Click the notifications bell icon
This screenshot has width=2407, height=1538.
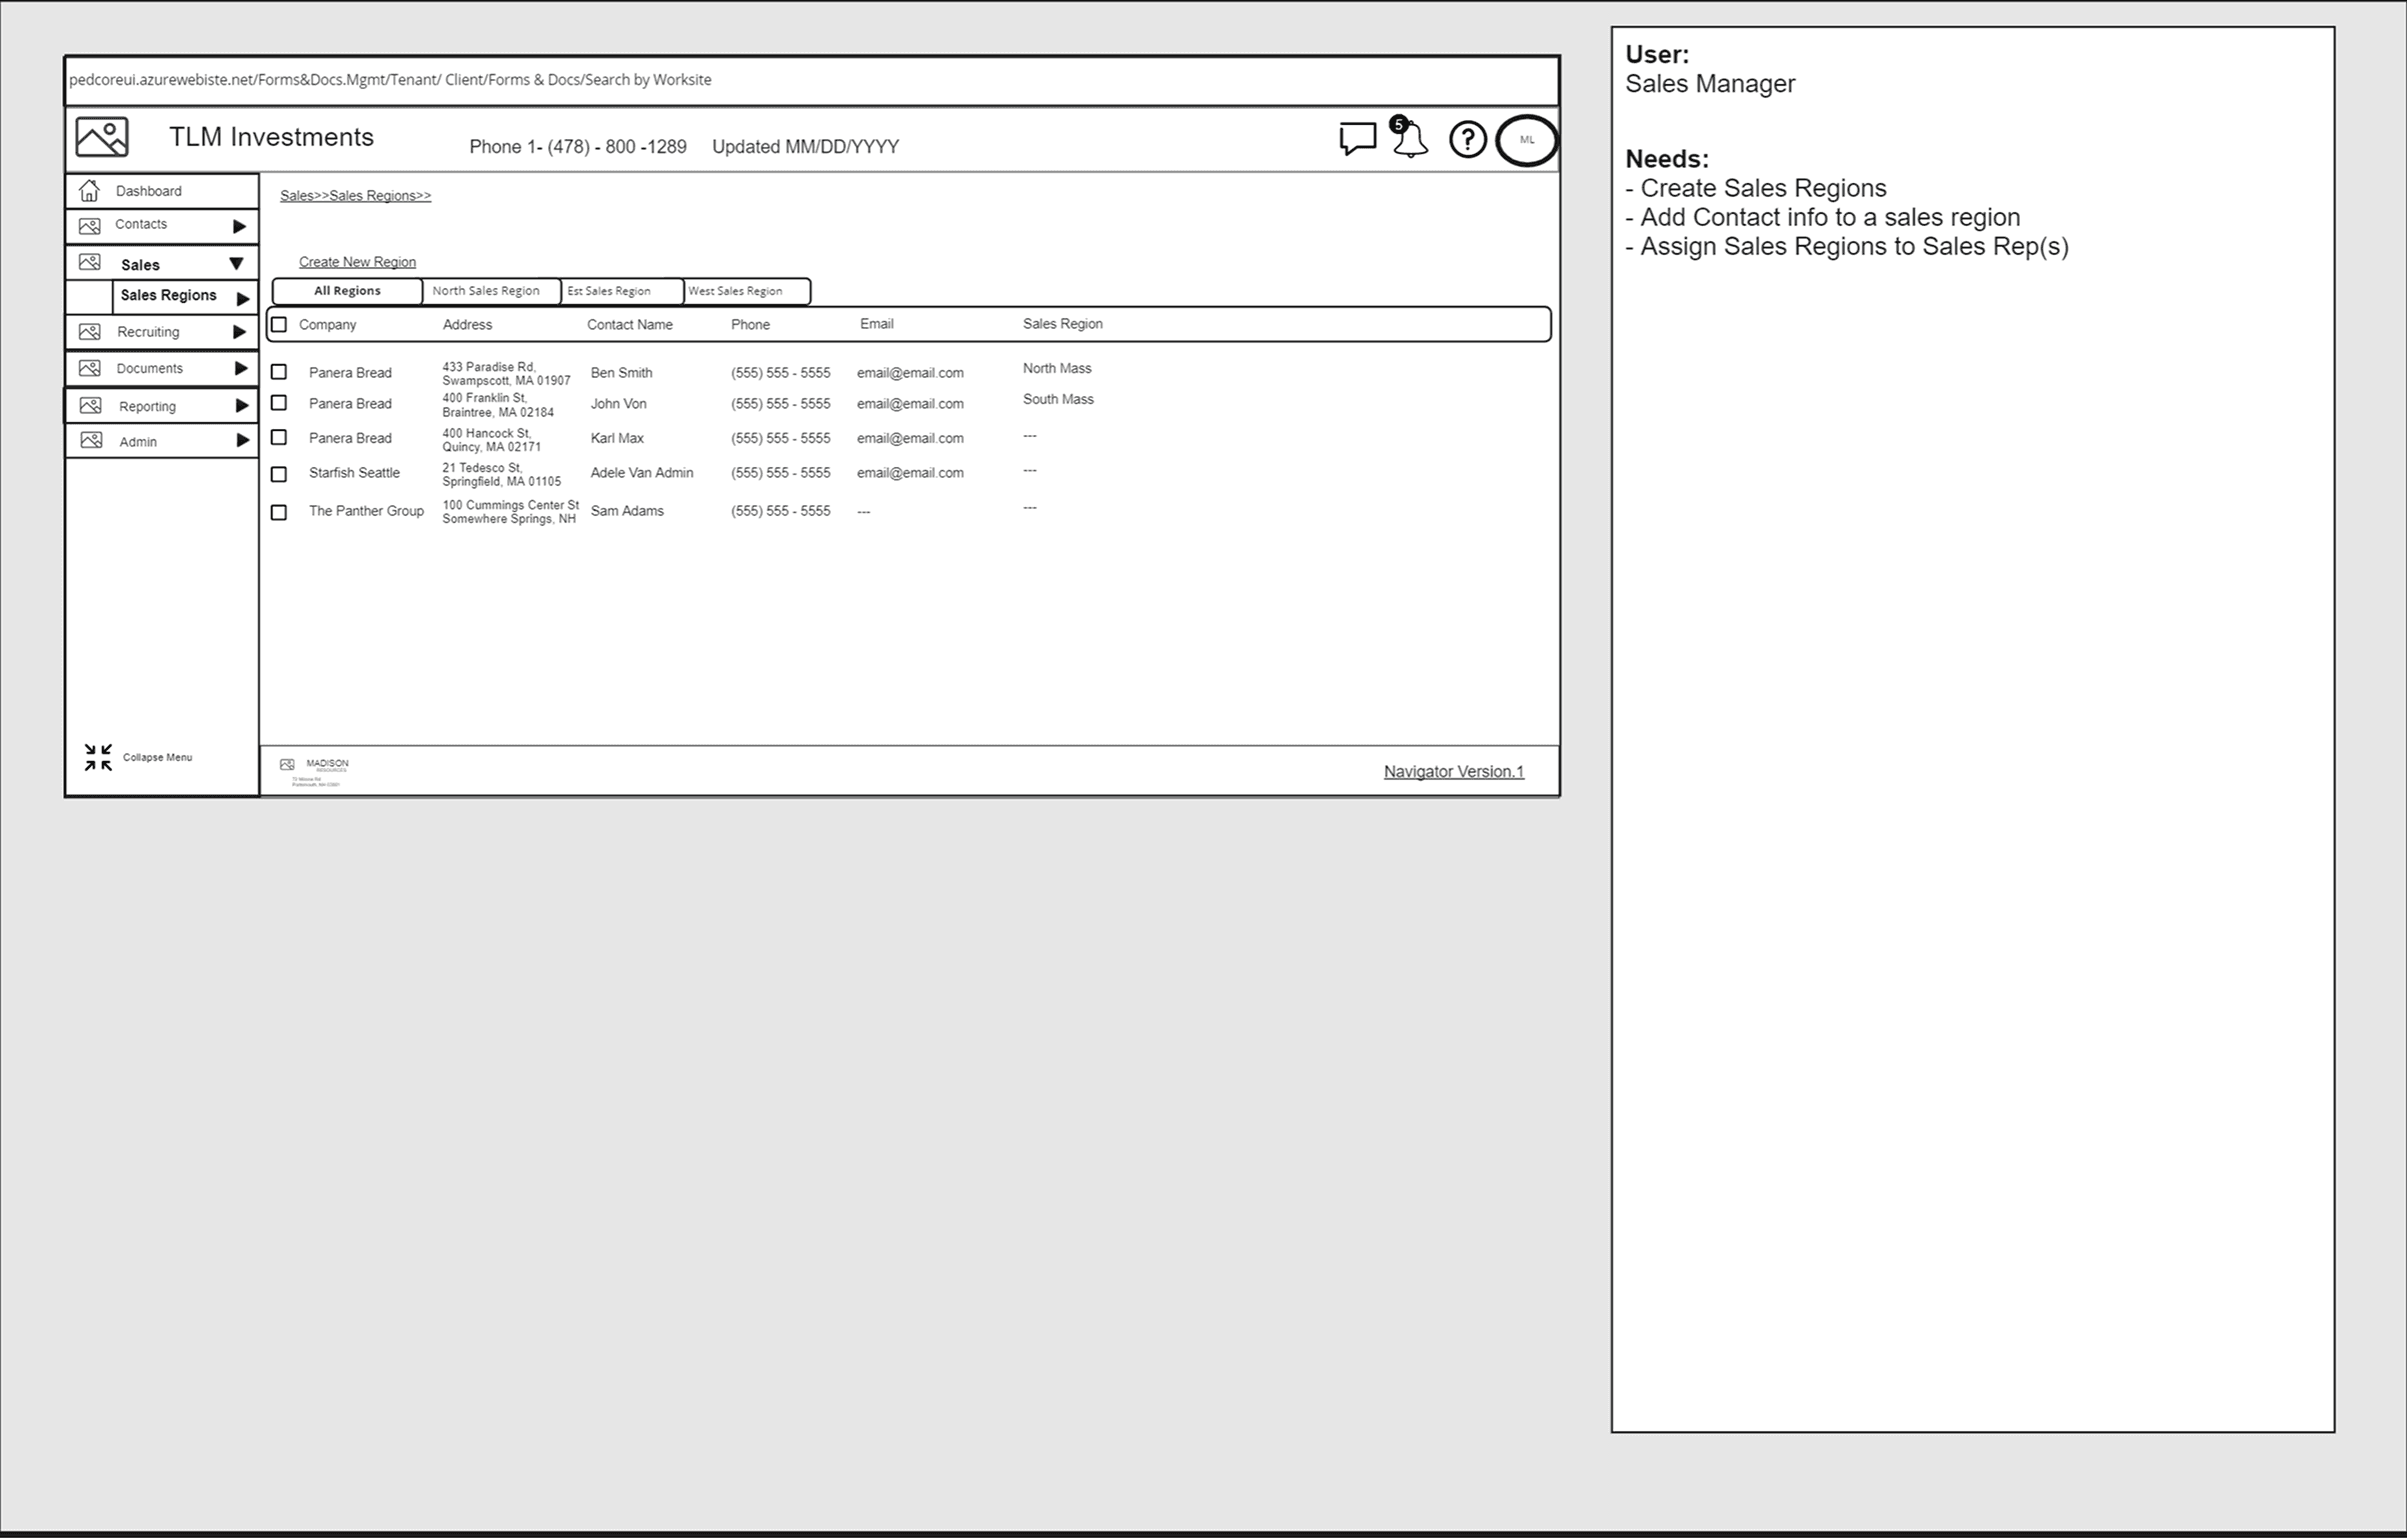(1410, 139)
